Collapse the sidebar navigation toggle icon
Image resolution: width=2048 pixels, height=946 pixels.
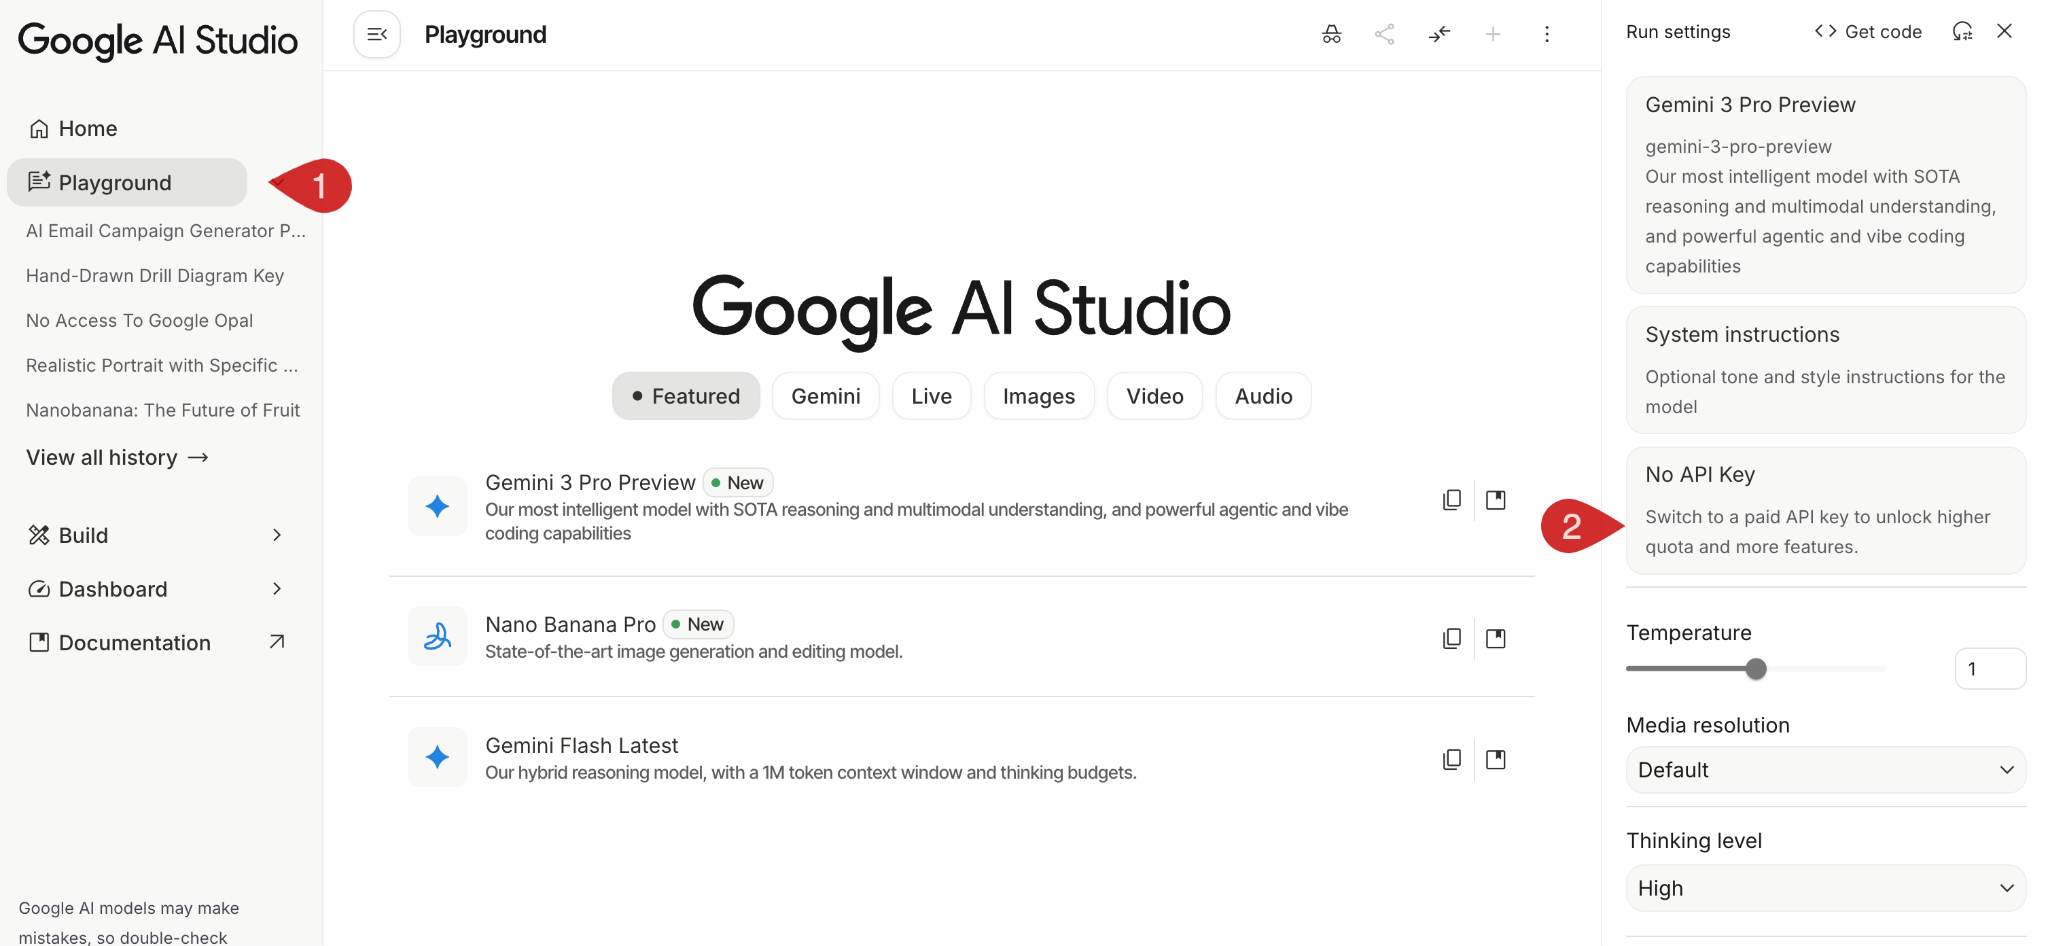pos(377,34)
